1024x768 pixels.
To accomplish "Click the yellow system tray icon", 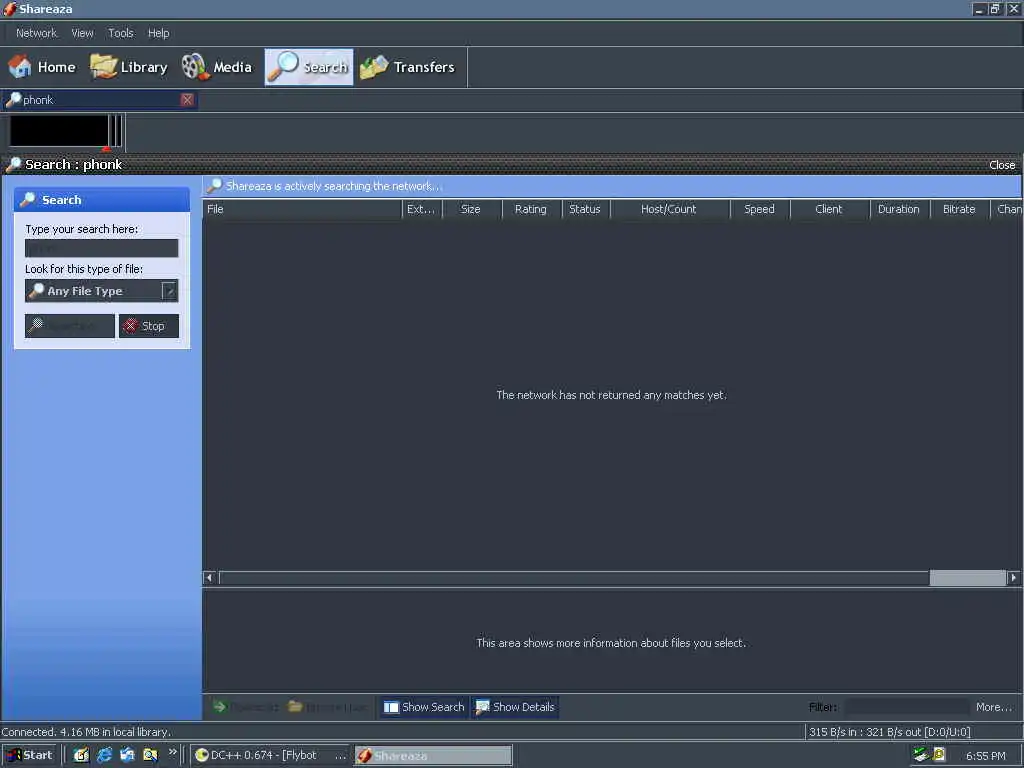I will coord(939,754).
